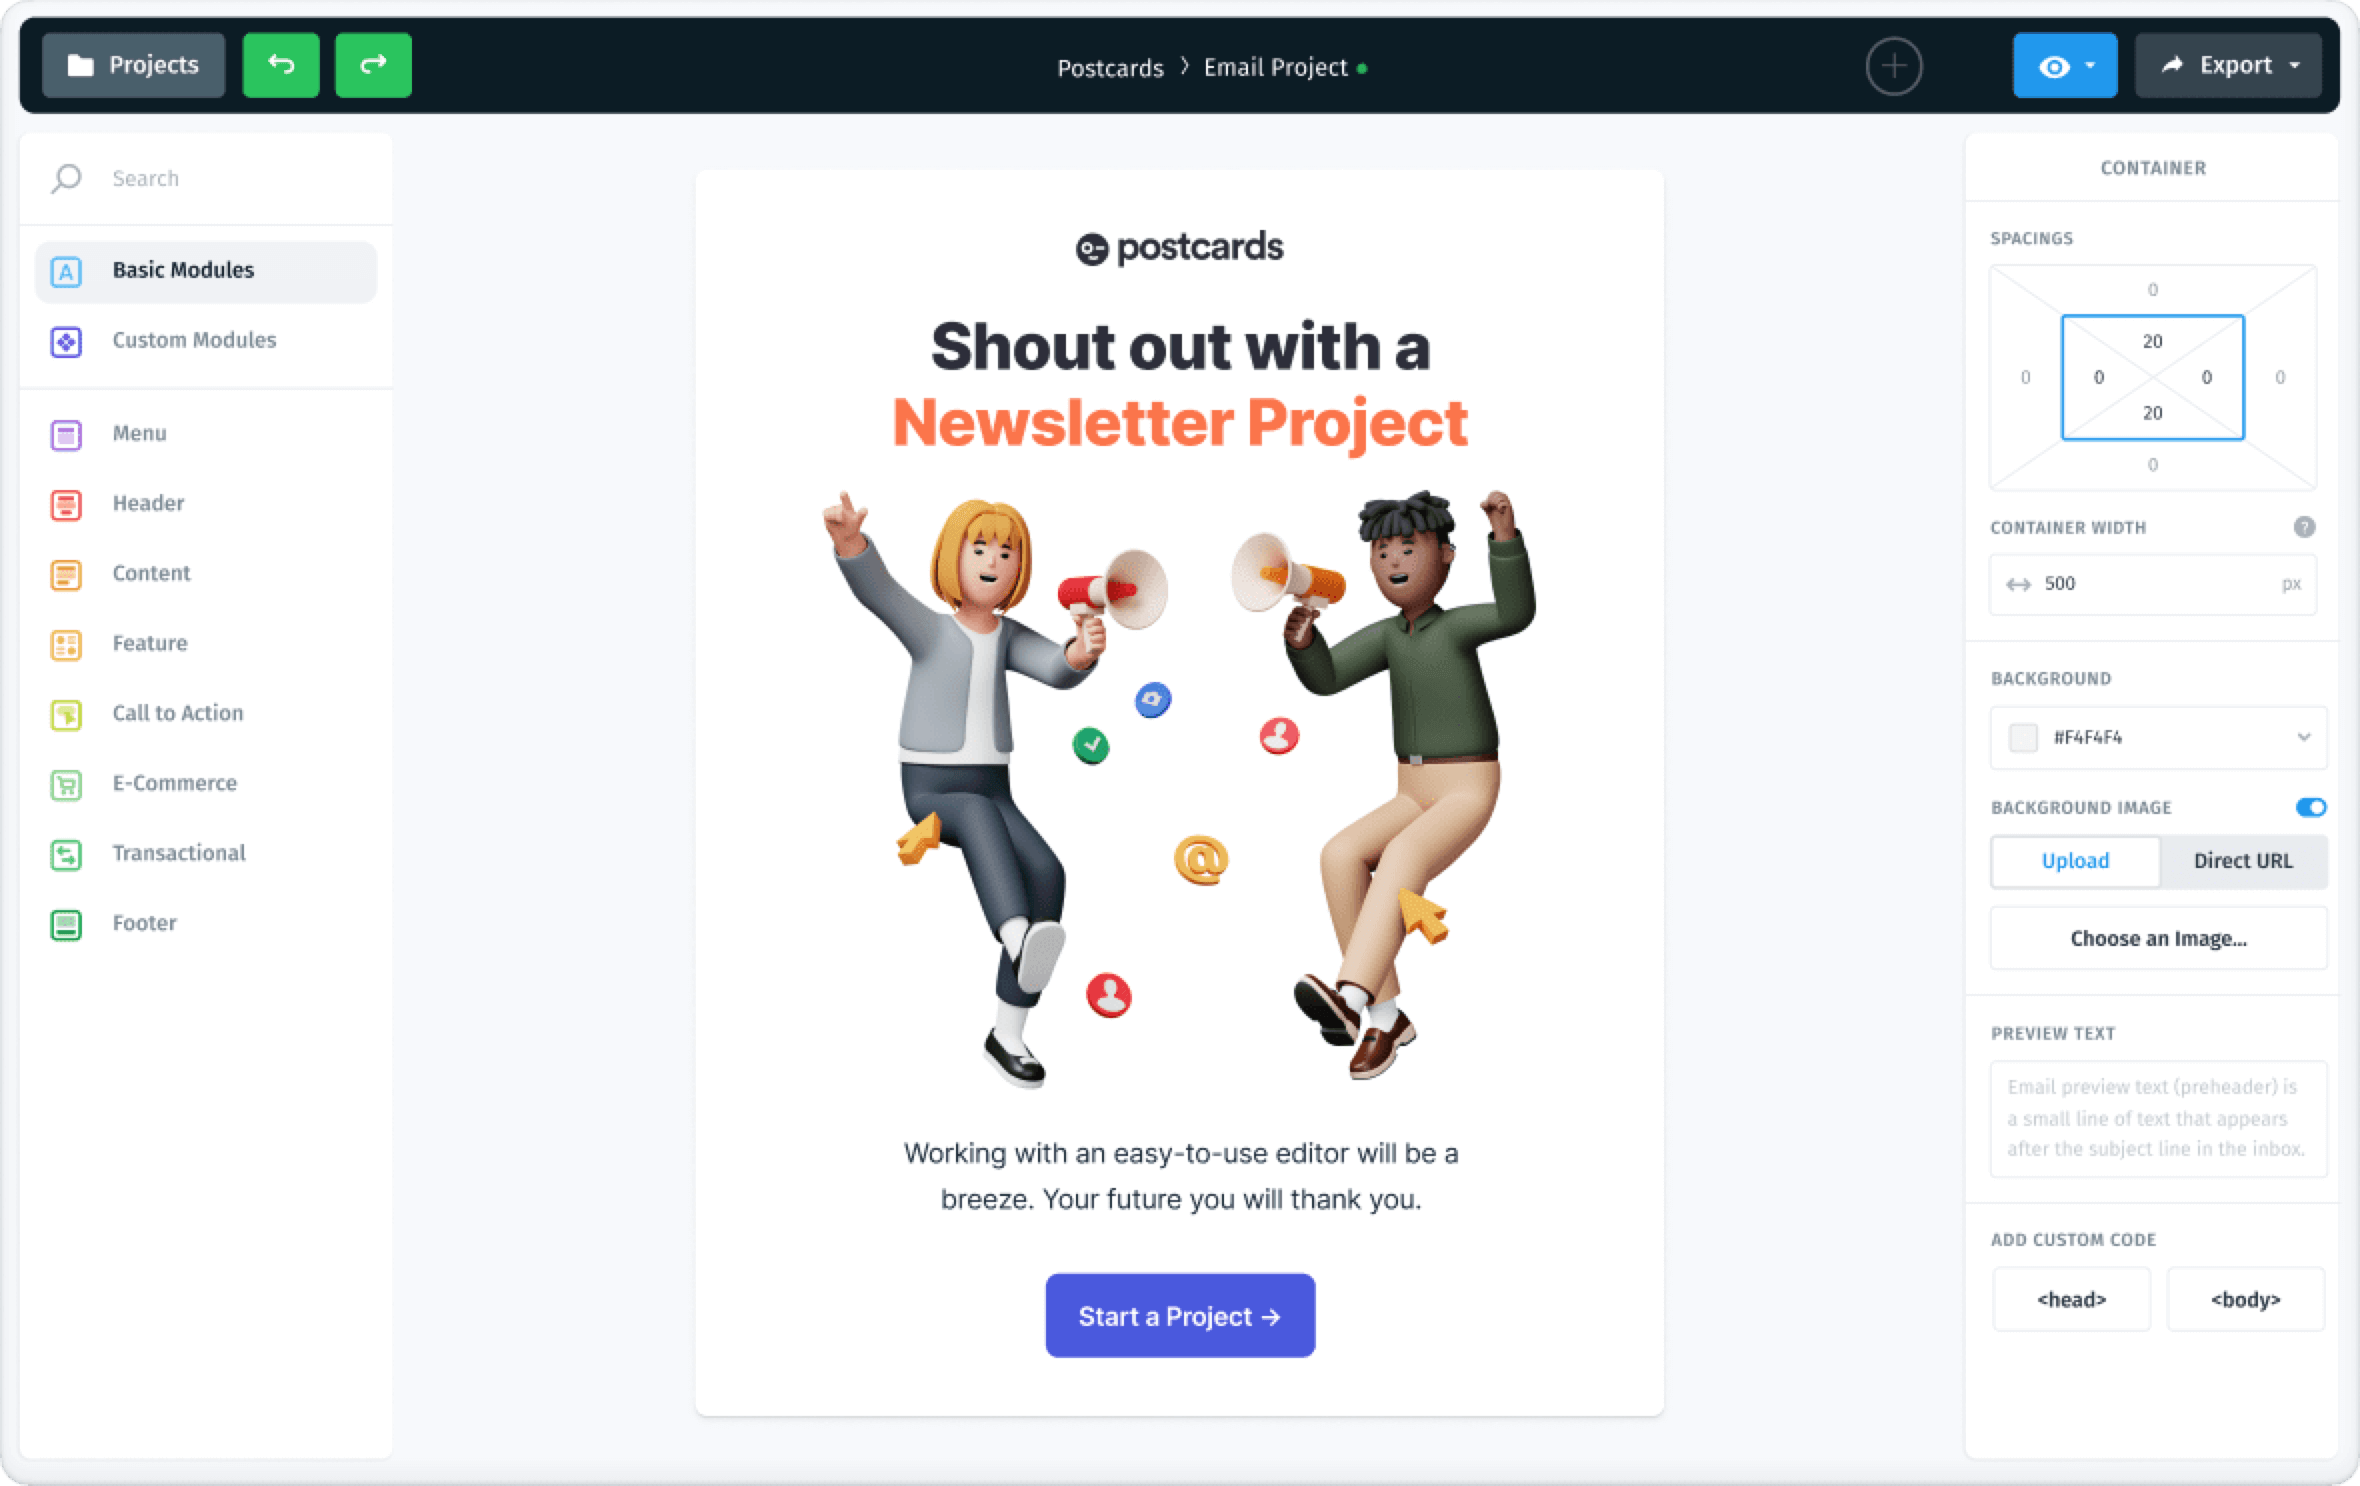The image size is (2360, 1486).
Task: Click the #F4F4F4 background color swatch
Action: [x=2023, y=738]
